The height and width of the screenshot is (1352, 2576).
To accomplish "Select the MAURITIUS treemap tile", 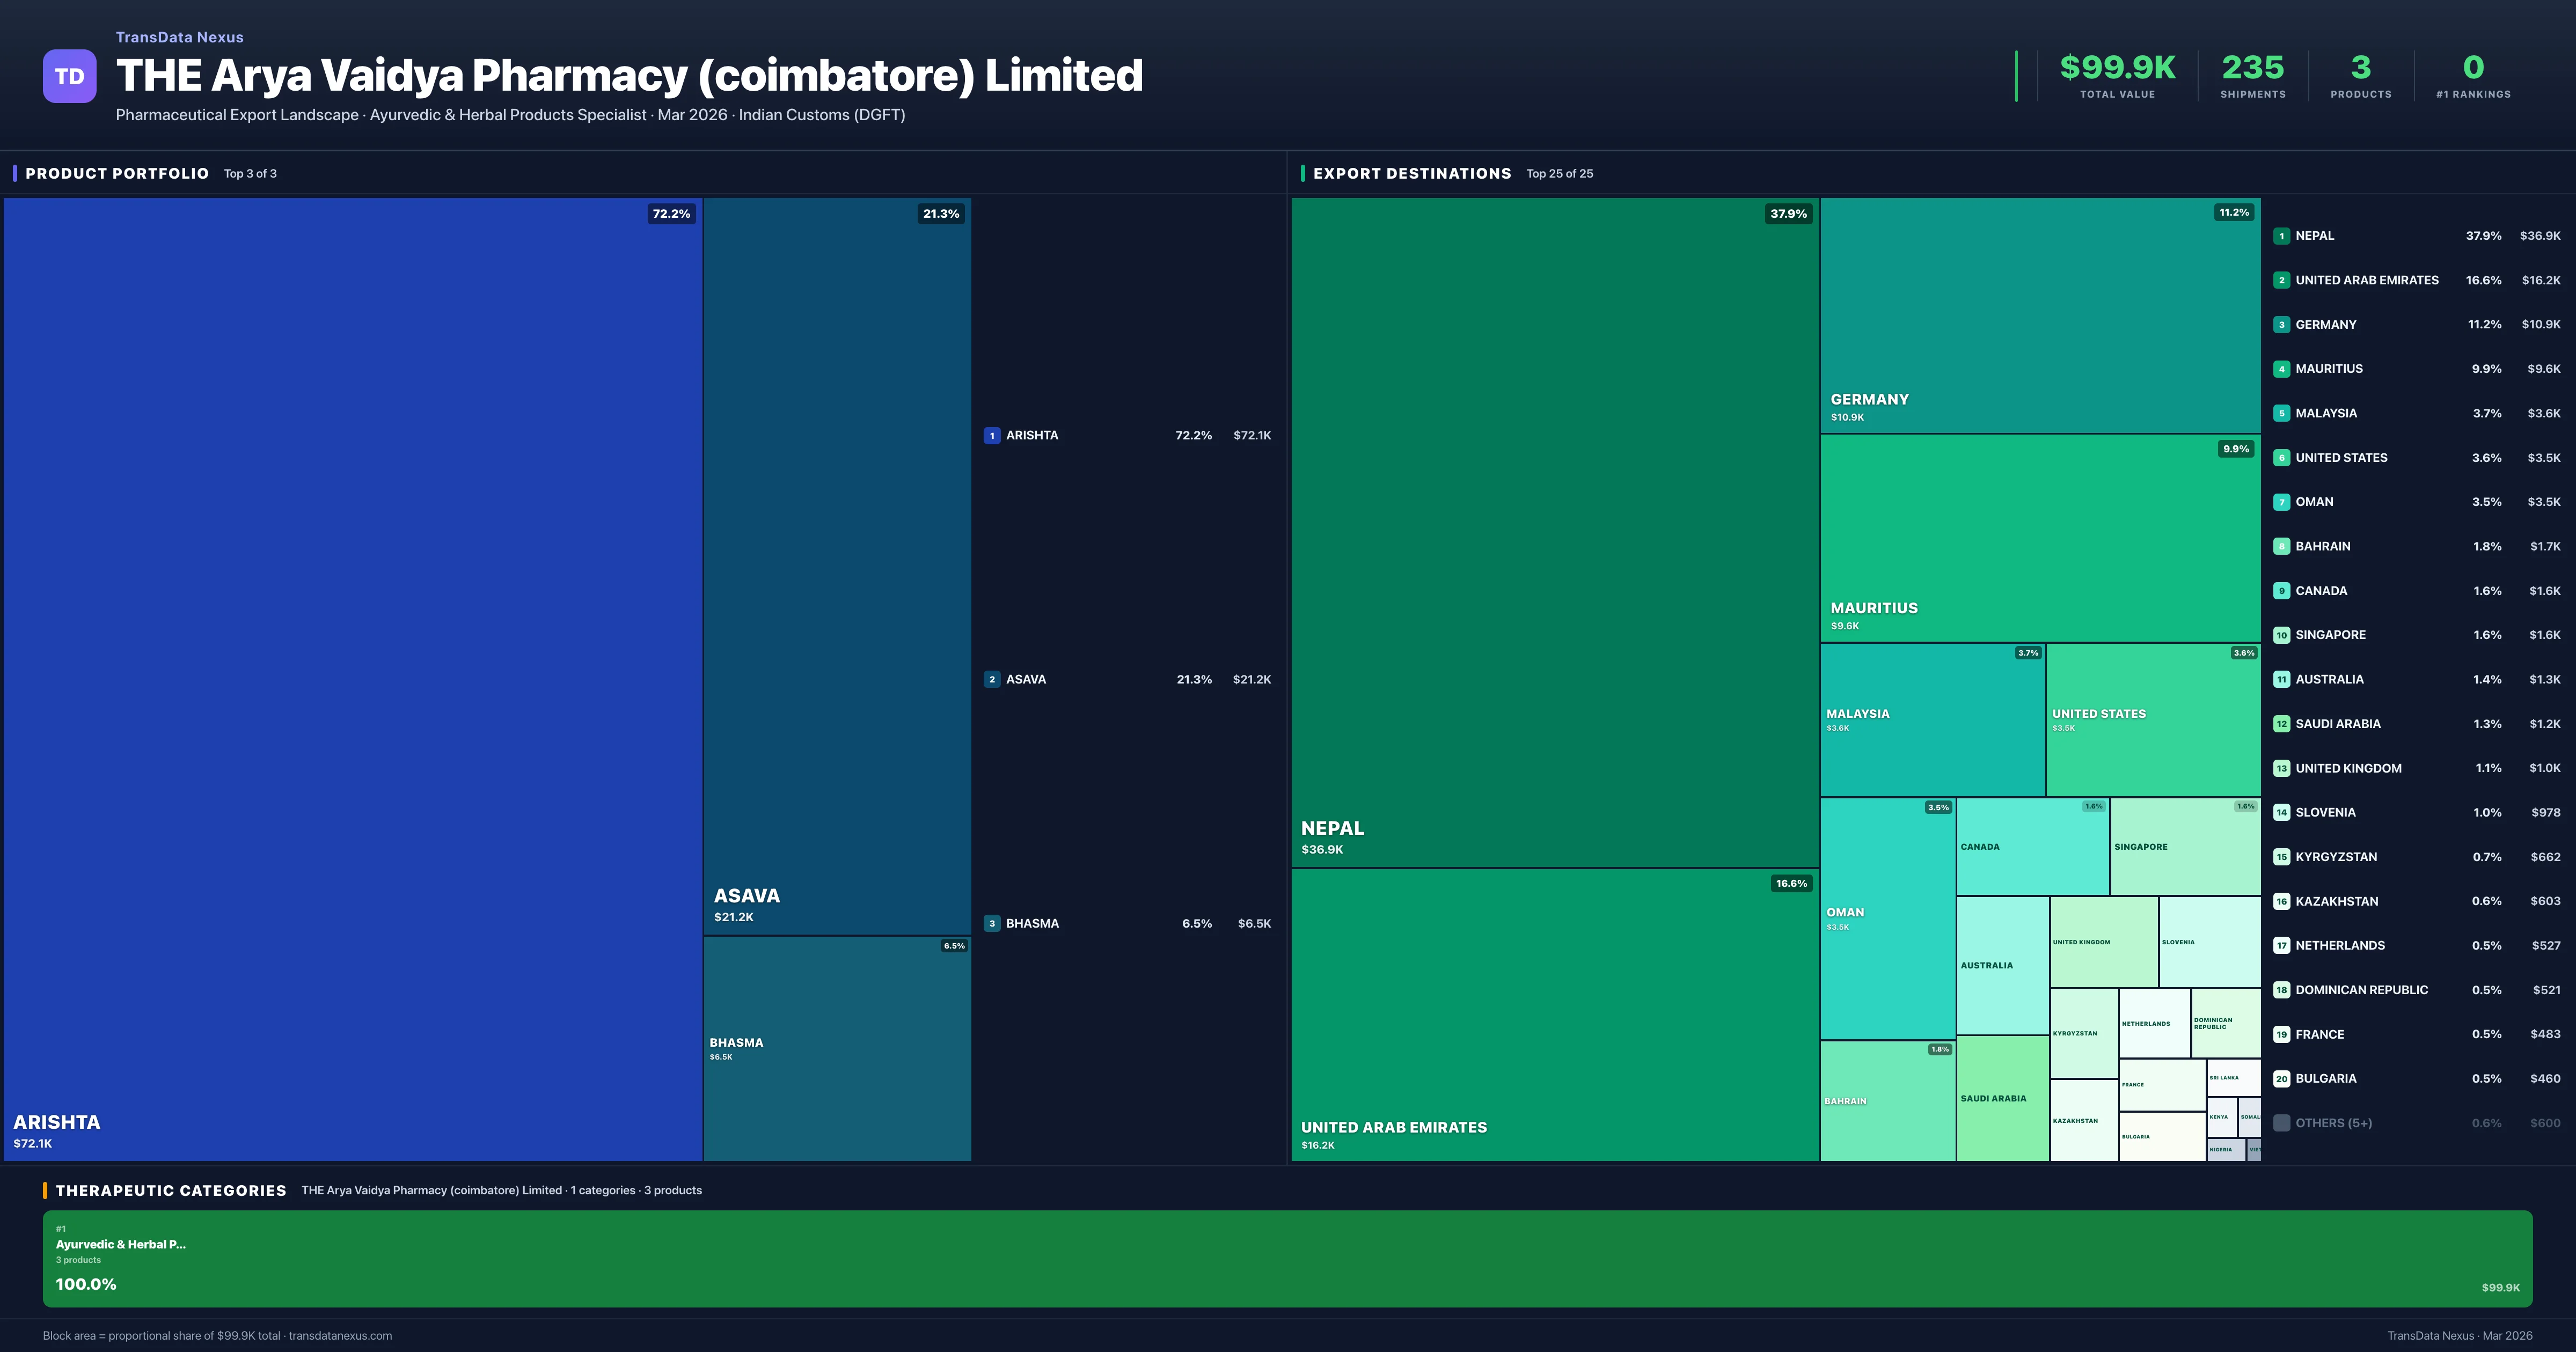I will (2039, 538).
